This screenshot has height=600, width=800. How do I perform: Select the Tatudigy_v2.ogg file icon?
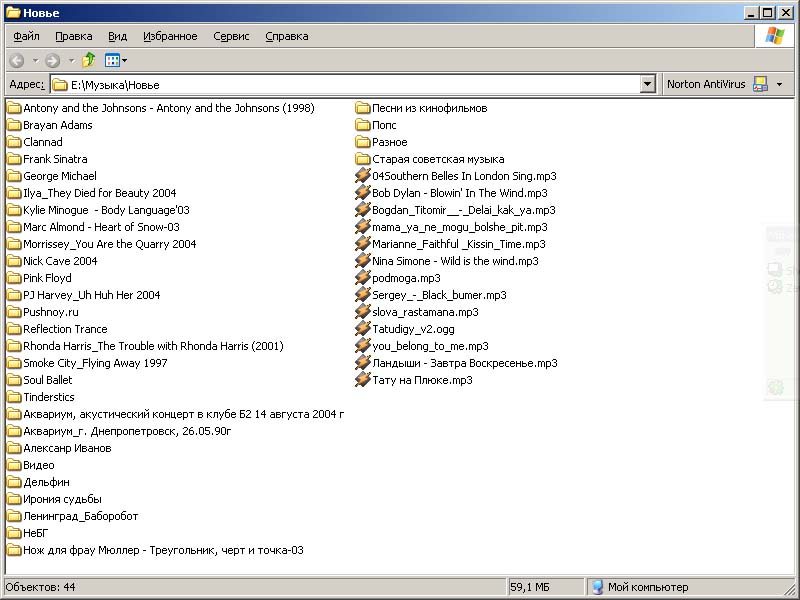pyautogui.click(x=364, y=329)
